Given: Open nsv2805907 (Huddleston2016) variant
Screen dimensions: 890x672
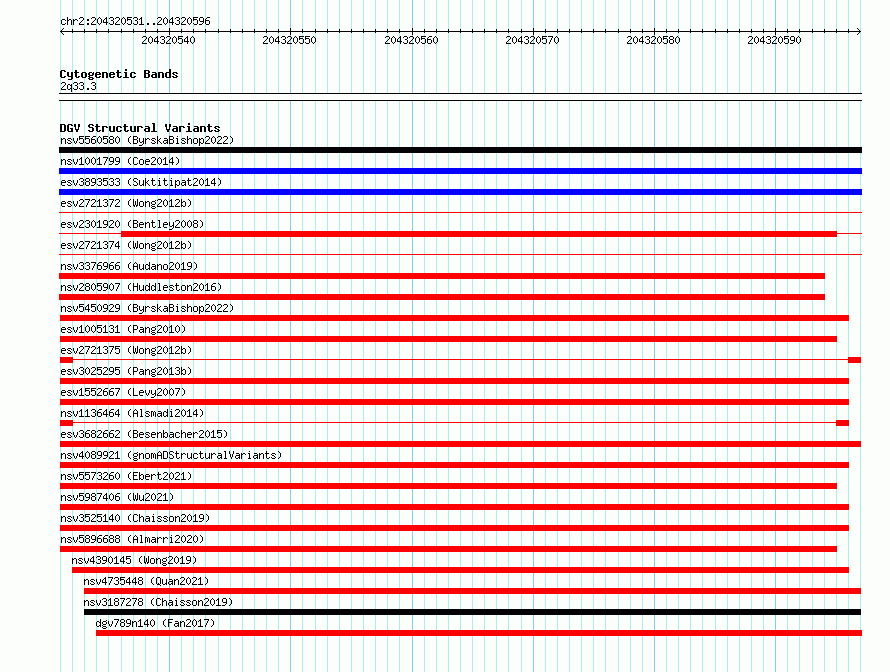Looking at the screenshot, I should tap(141, 287).
